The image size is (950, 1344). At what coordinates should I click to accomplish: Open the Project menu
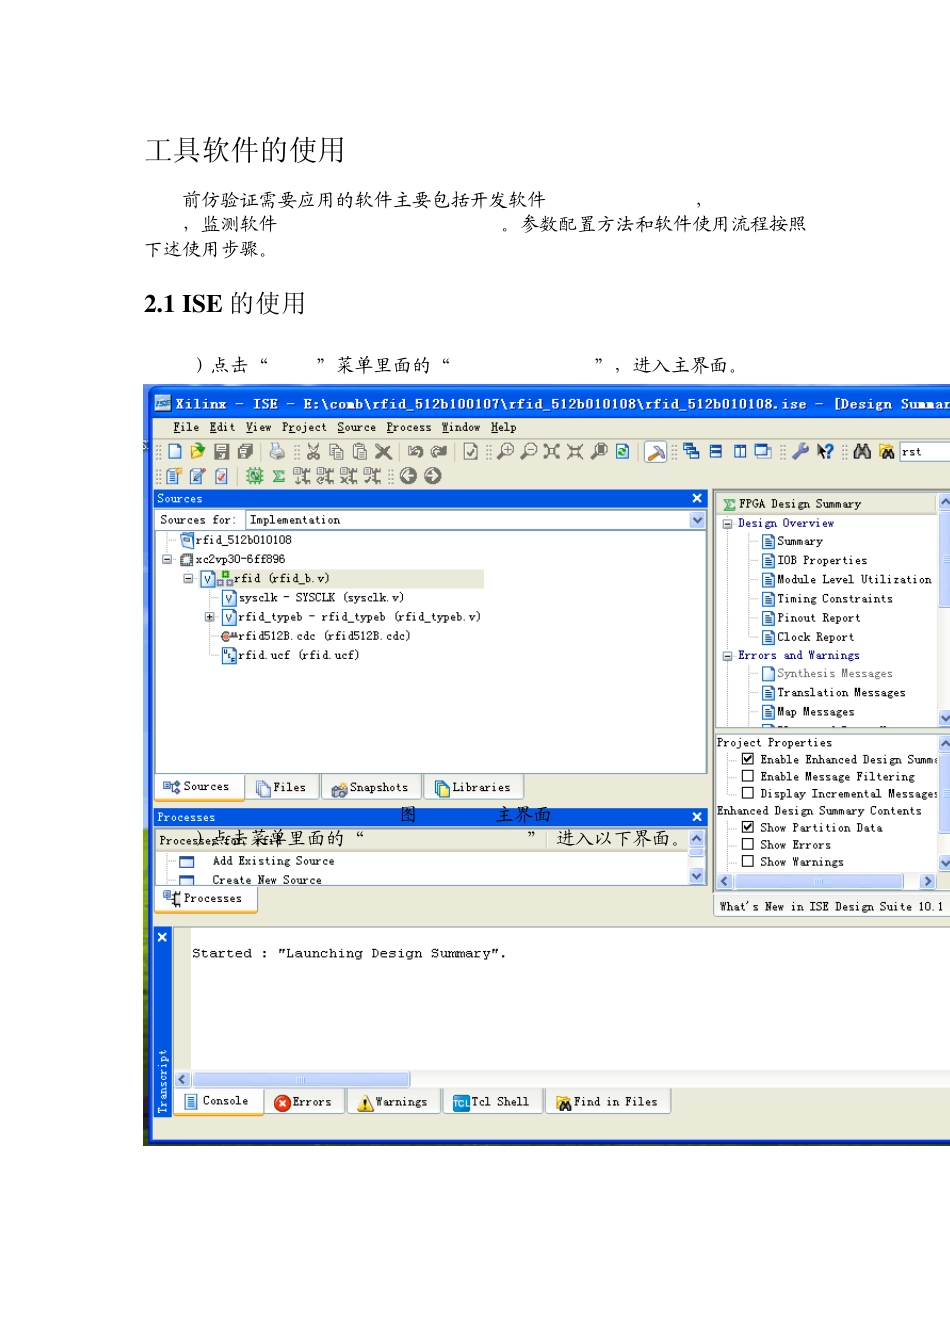click(x=304, y=427)
